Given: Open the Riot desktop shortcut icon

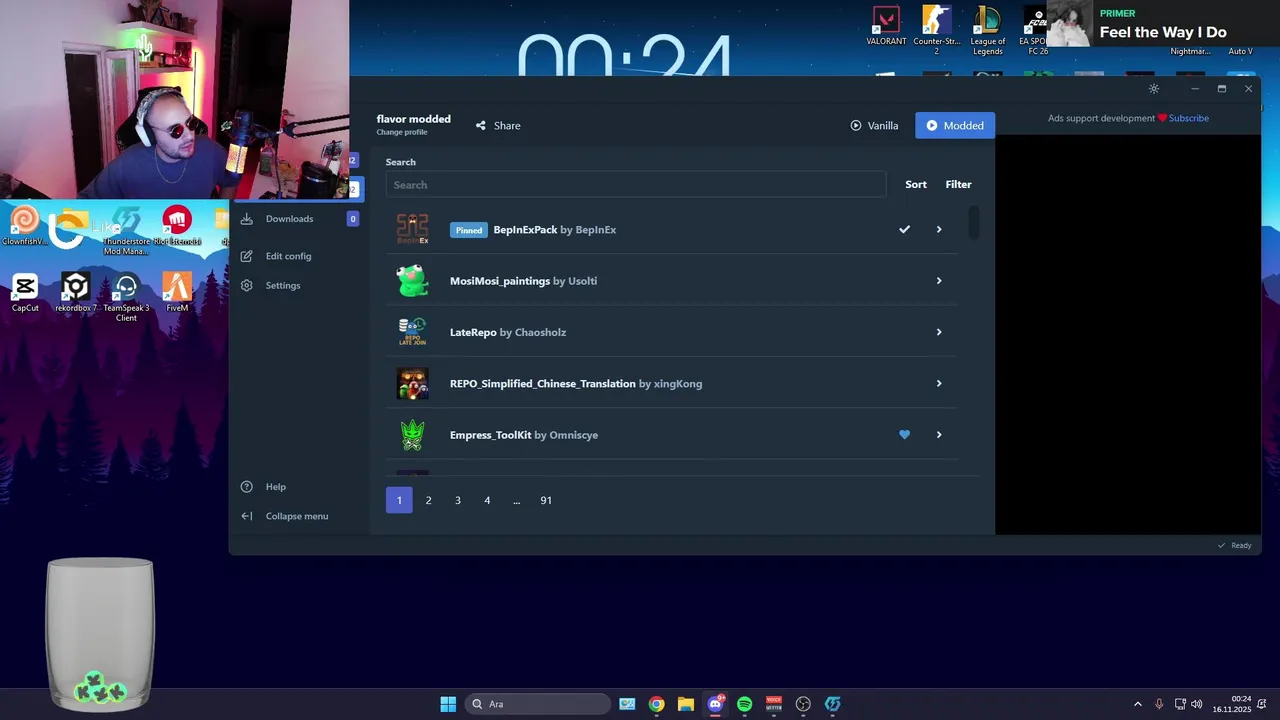Looking at the screenshot, I should coord(177,226).
